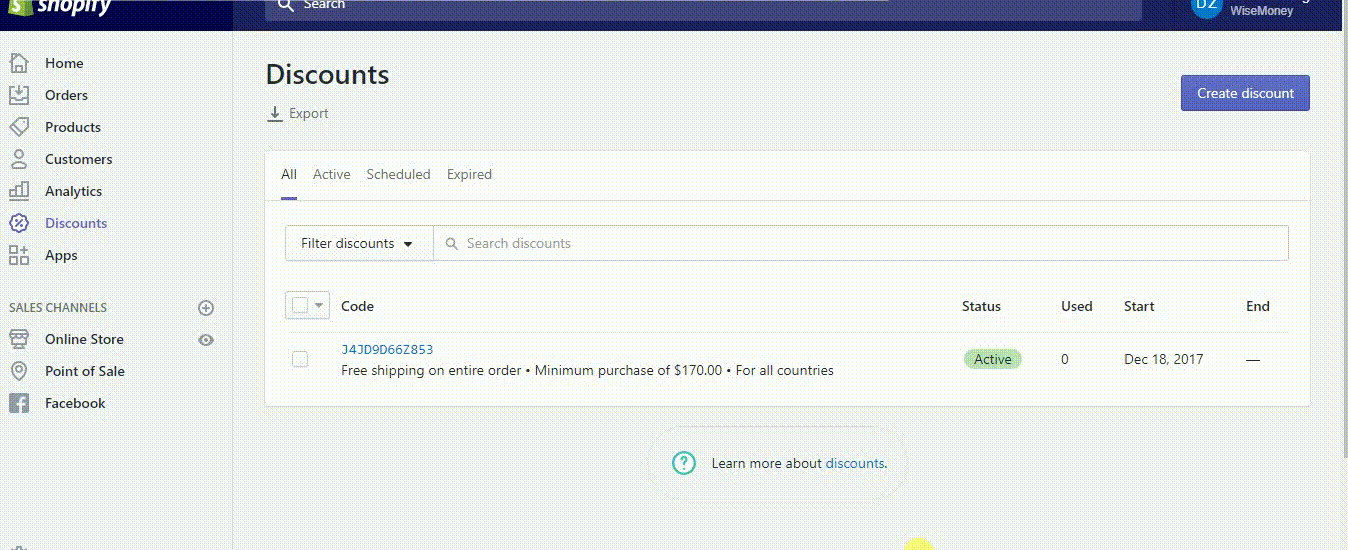Open the Analytics bar chart icon
Image resolution: width=1348 pixels, height=550 pixels.
[x=18, y=191]
